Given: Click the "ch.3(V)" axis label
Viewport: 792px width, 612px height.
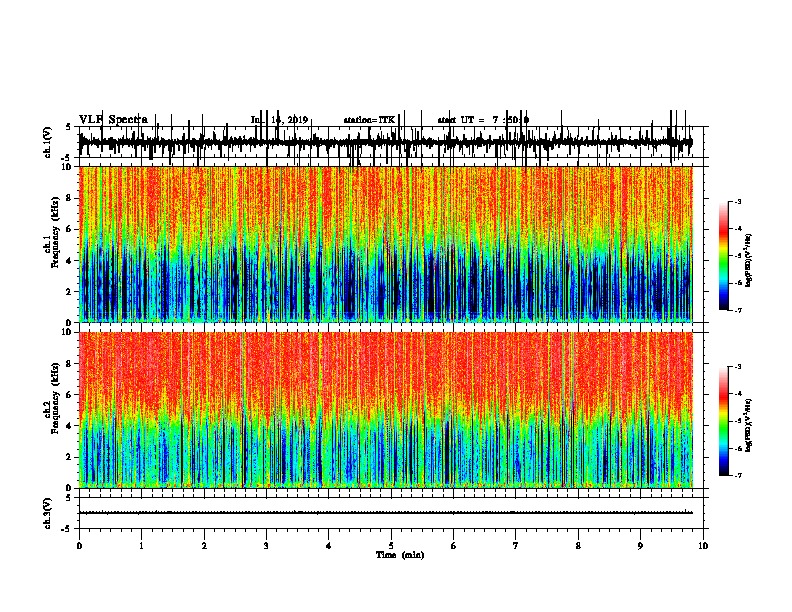Looking at the screenshot, I should [48, 513].
